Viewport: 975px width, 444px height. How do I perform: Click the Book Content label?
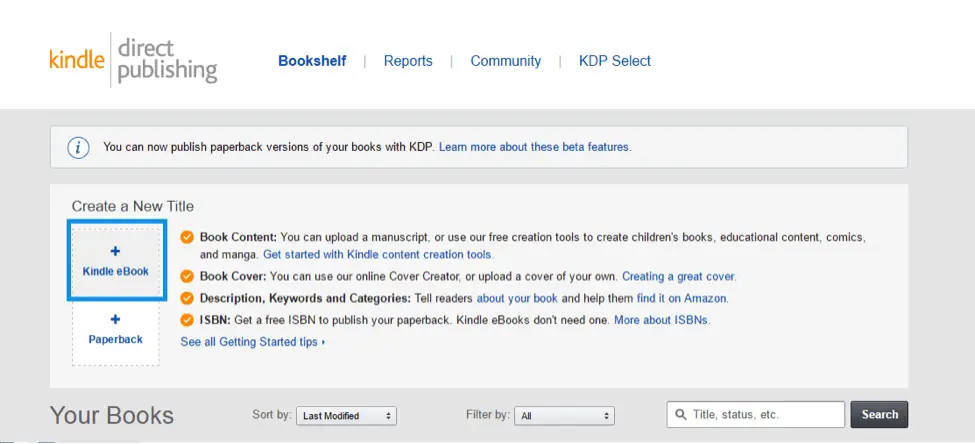(x=238, y=238)
